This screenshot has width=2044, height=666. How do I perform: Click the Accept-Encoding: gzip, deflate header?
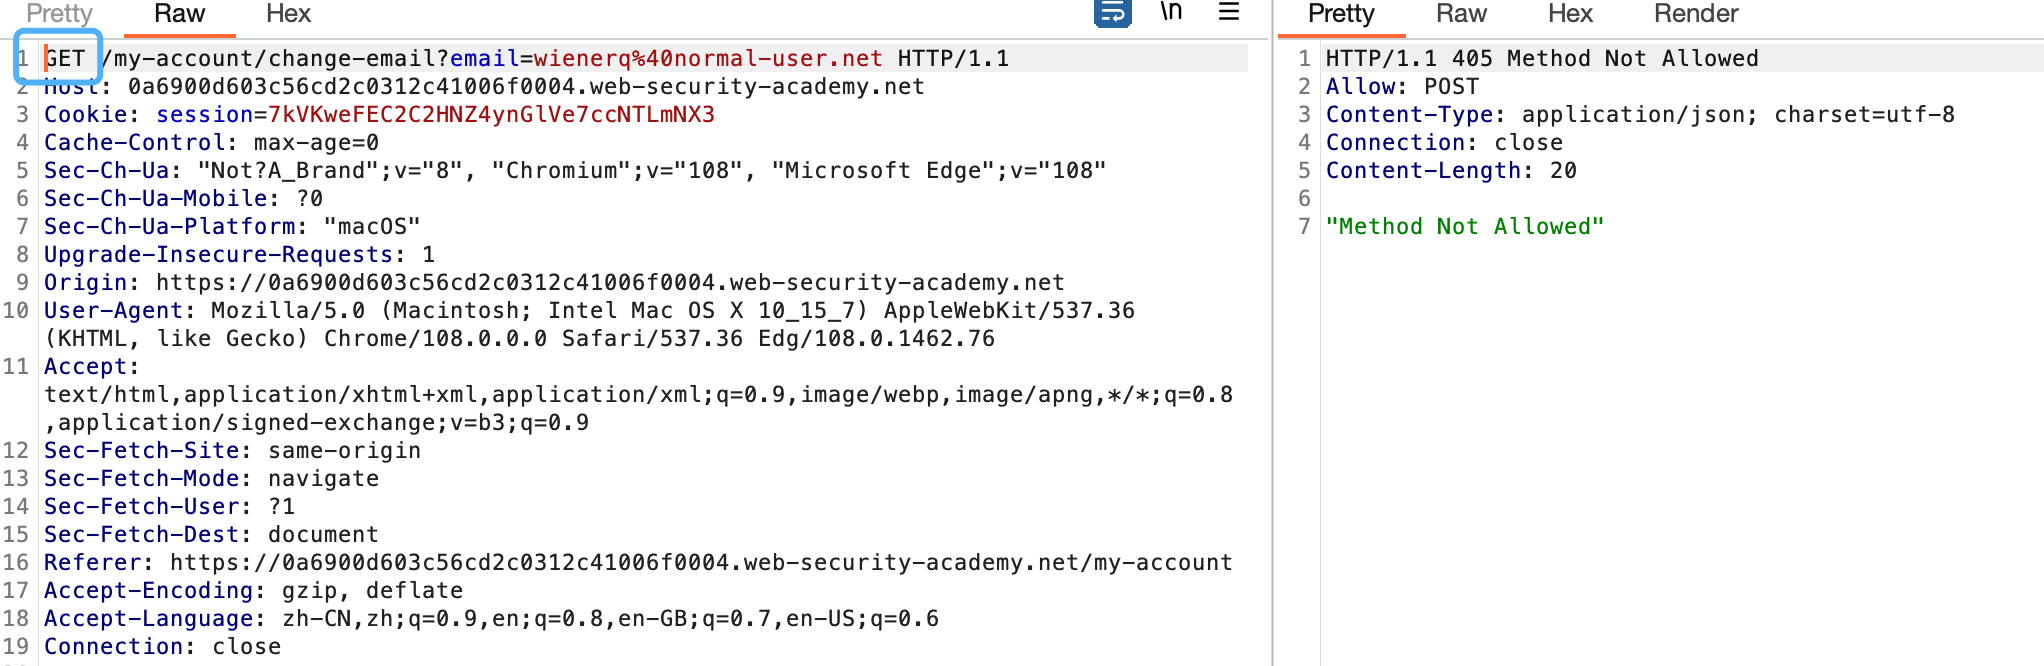pyautogui.click(x=253, y=591)
